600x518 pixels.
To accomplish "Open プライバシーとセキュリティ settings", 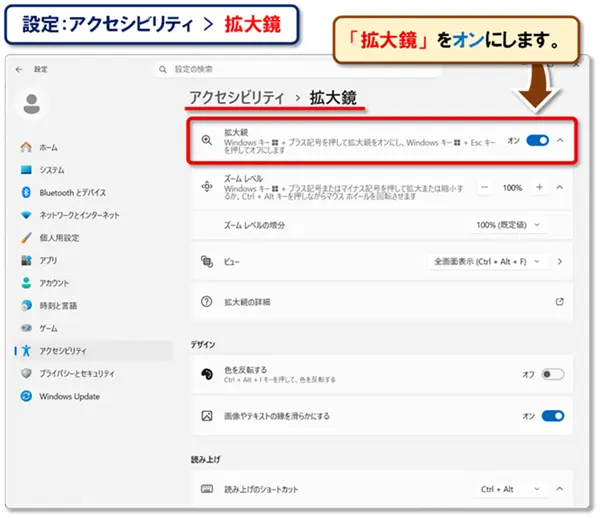I will click(x=93, y=373).
